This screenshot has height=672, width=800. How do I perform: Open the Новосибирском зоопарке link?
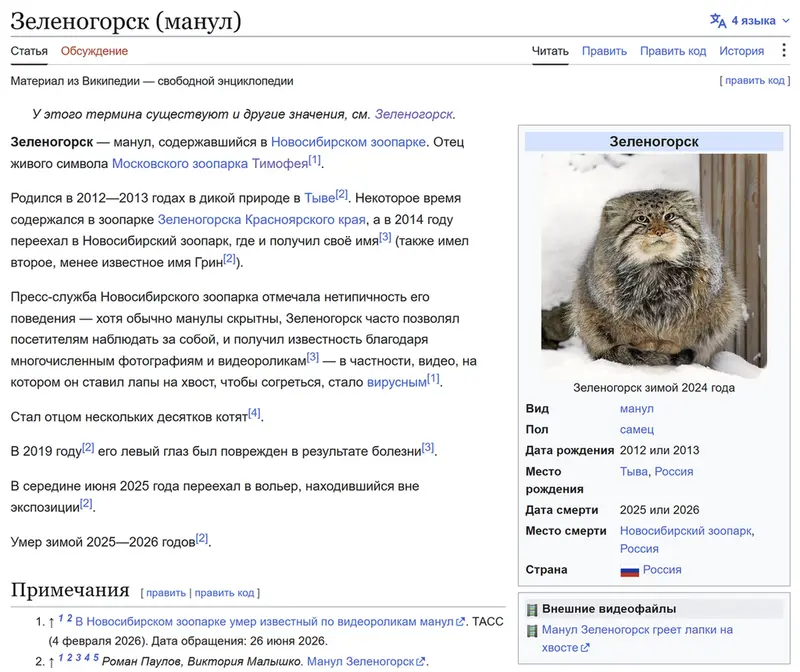[348, 142]
